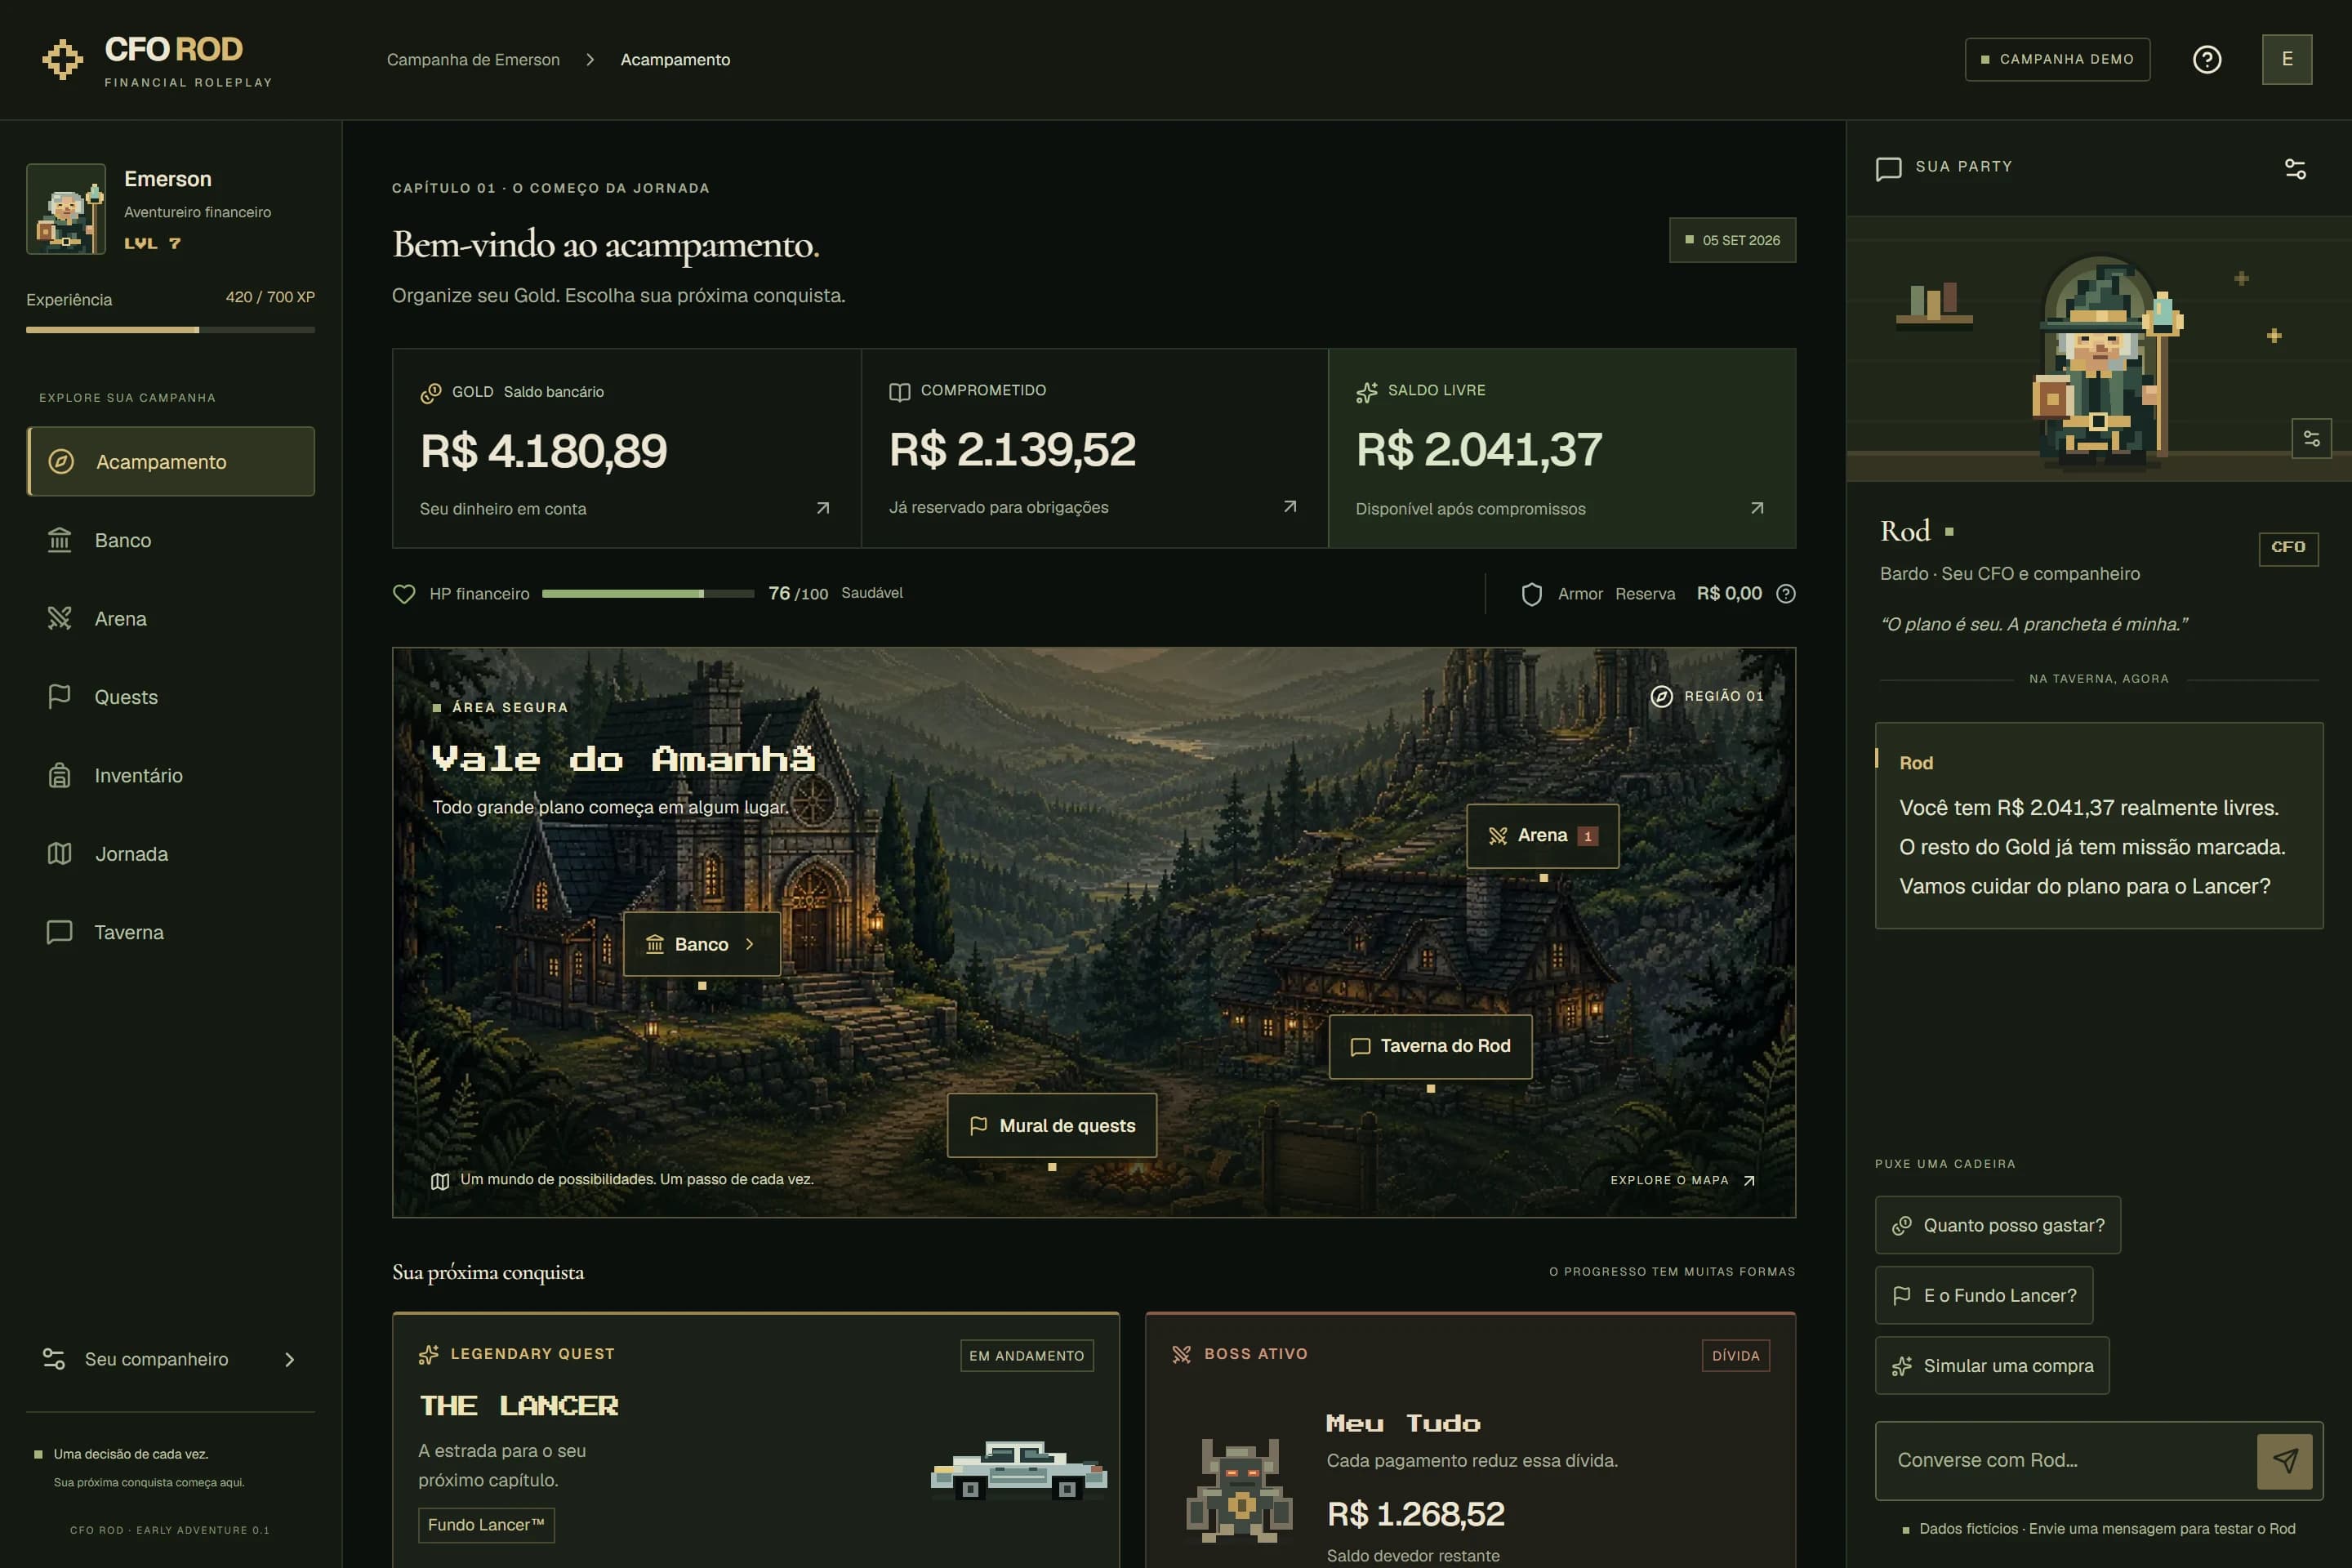This screenshot has width=2352, height=1568.
Task: Open Gold Saldo bancário arrow icon
Action: coord(823,508)
